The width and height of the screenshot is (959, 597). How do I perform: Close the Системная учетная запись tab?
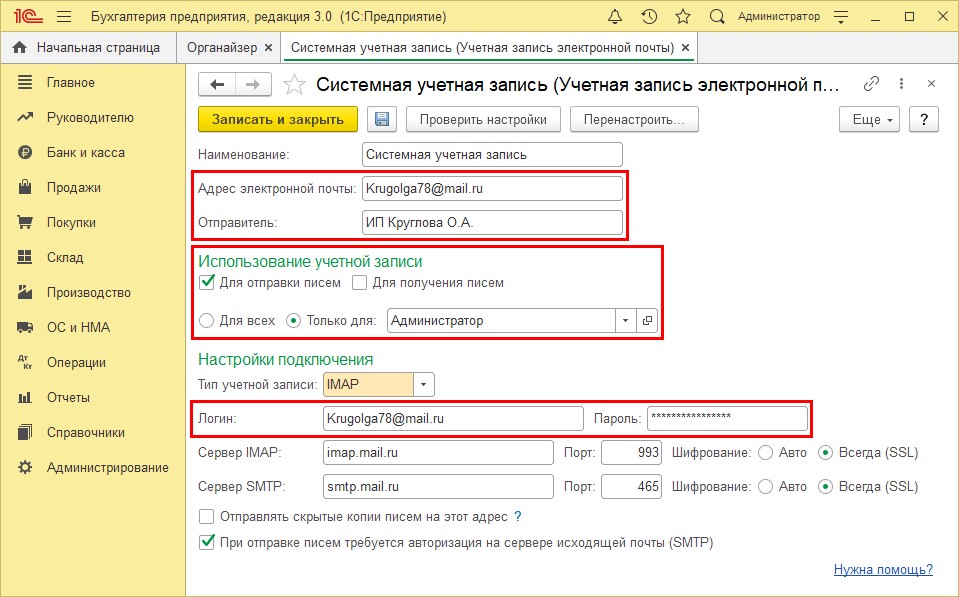pos(685,48)
